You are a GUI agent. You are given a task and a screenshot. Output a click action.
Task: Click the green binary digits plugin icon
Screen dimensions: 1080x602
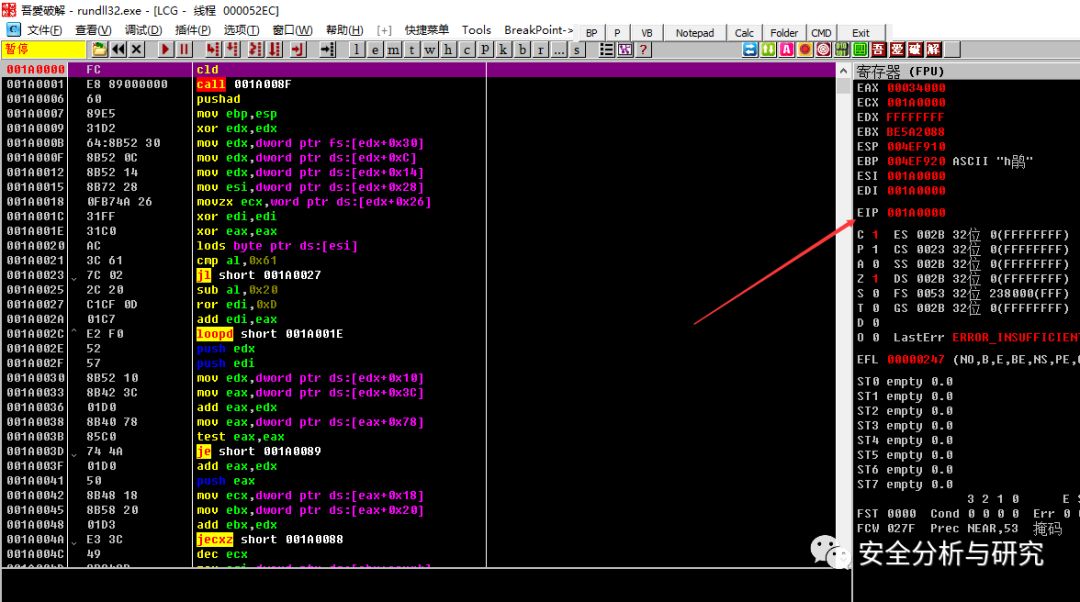(842, 50)
